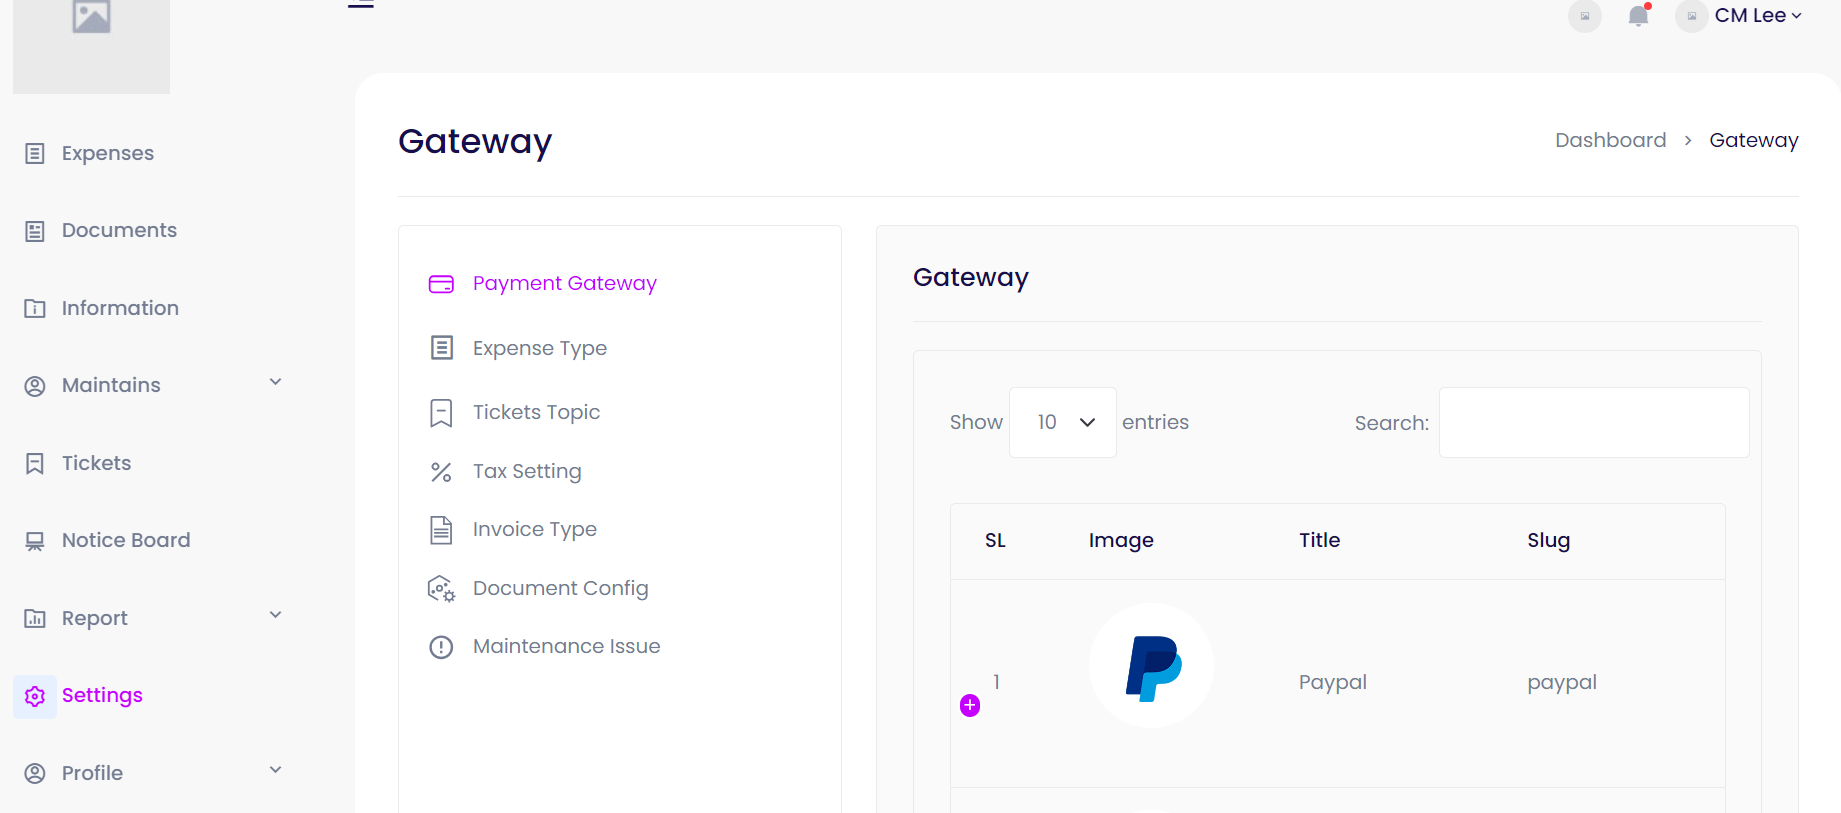Click the Dashboard breadcrumb link
Screen dimensions: 1841x813
(1610, 140)
